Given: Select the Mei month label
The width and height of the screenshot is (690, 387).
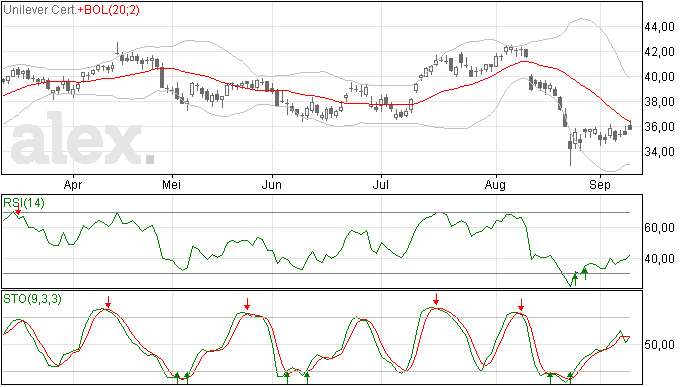Looking at the screenshot, I should point(172,184).
